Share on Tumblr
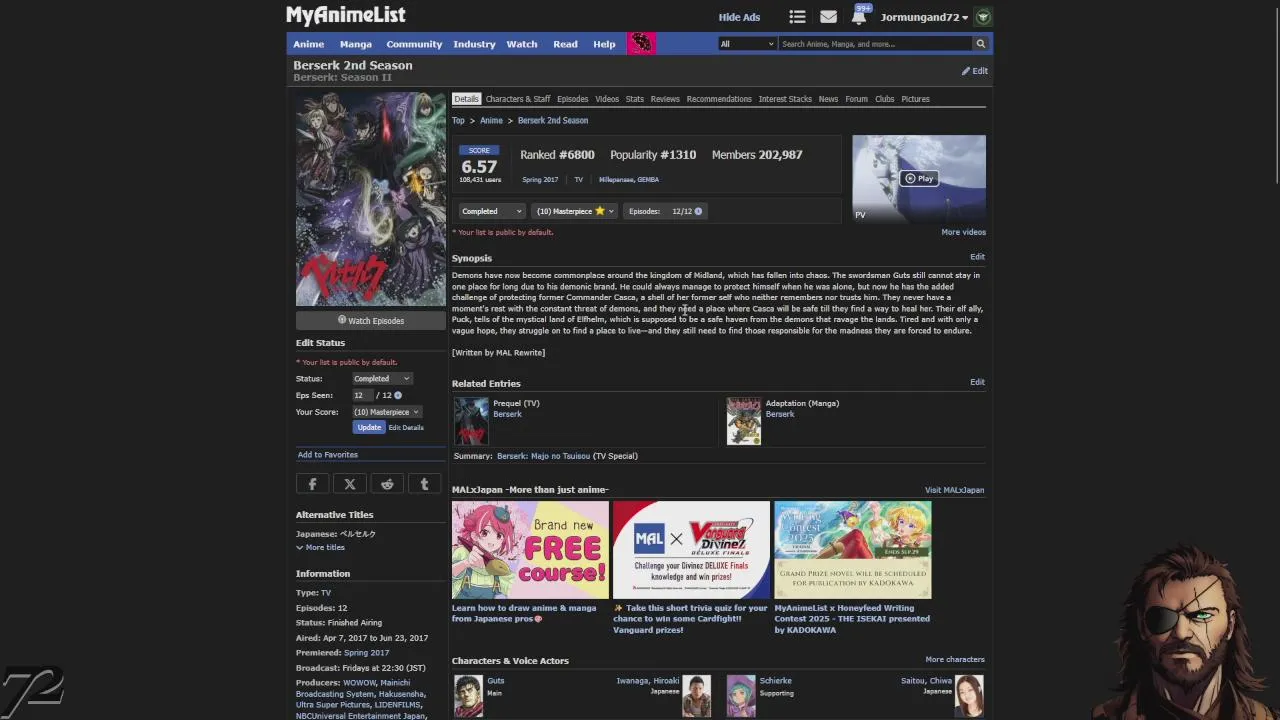Viewport: 1280px width, 720px height. (x=424, y=485)
